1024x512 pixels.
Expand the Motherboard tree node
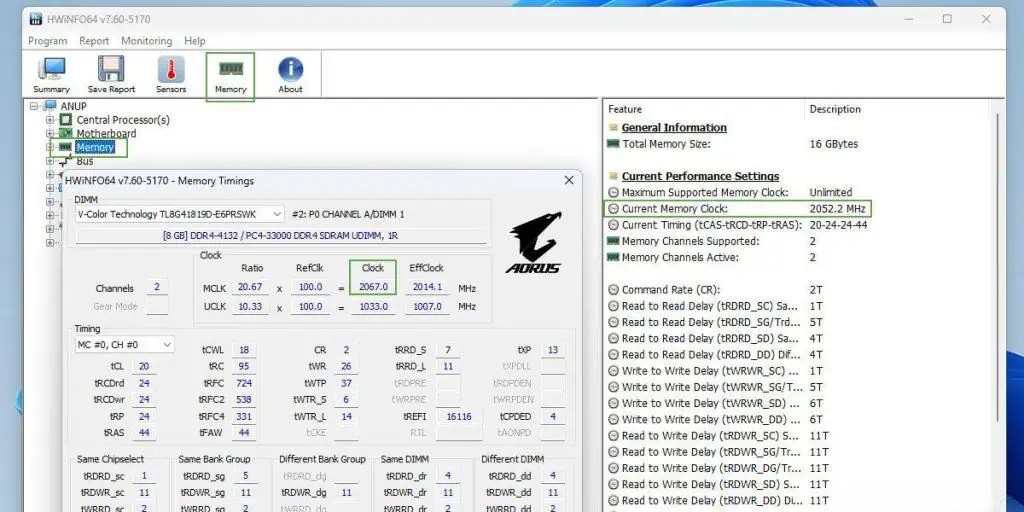tap(50, 133)
